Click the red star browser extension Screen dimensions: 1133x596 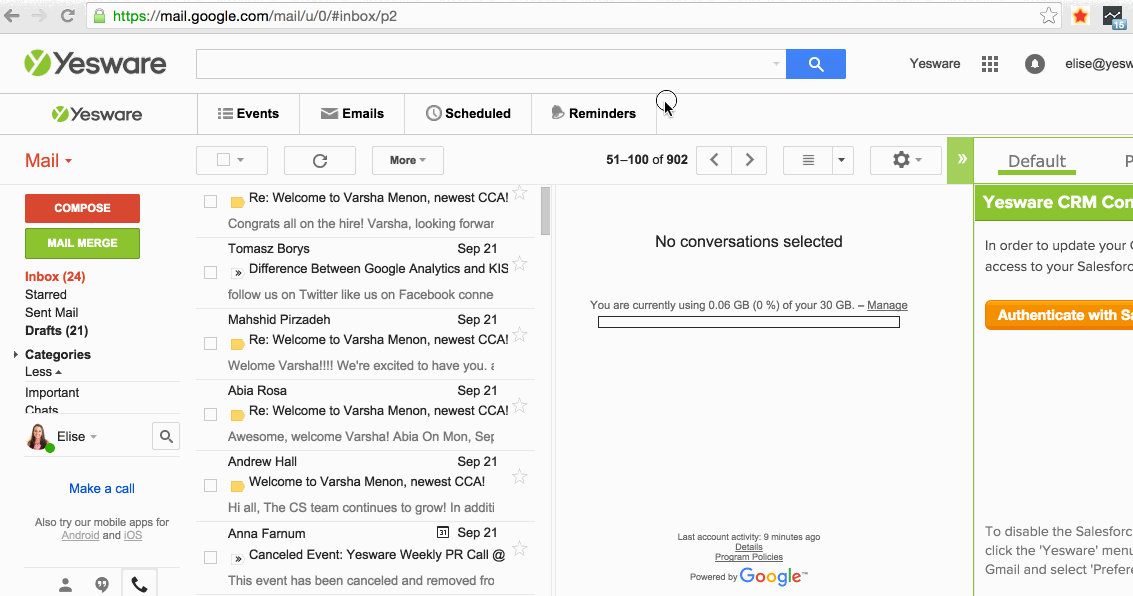coord(1080,16)
